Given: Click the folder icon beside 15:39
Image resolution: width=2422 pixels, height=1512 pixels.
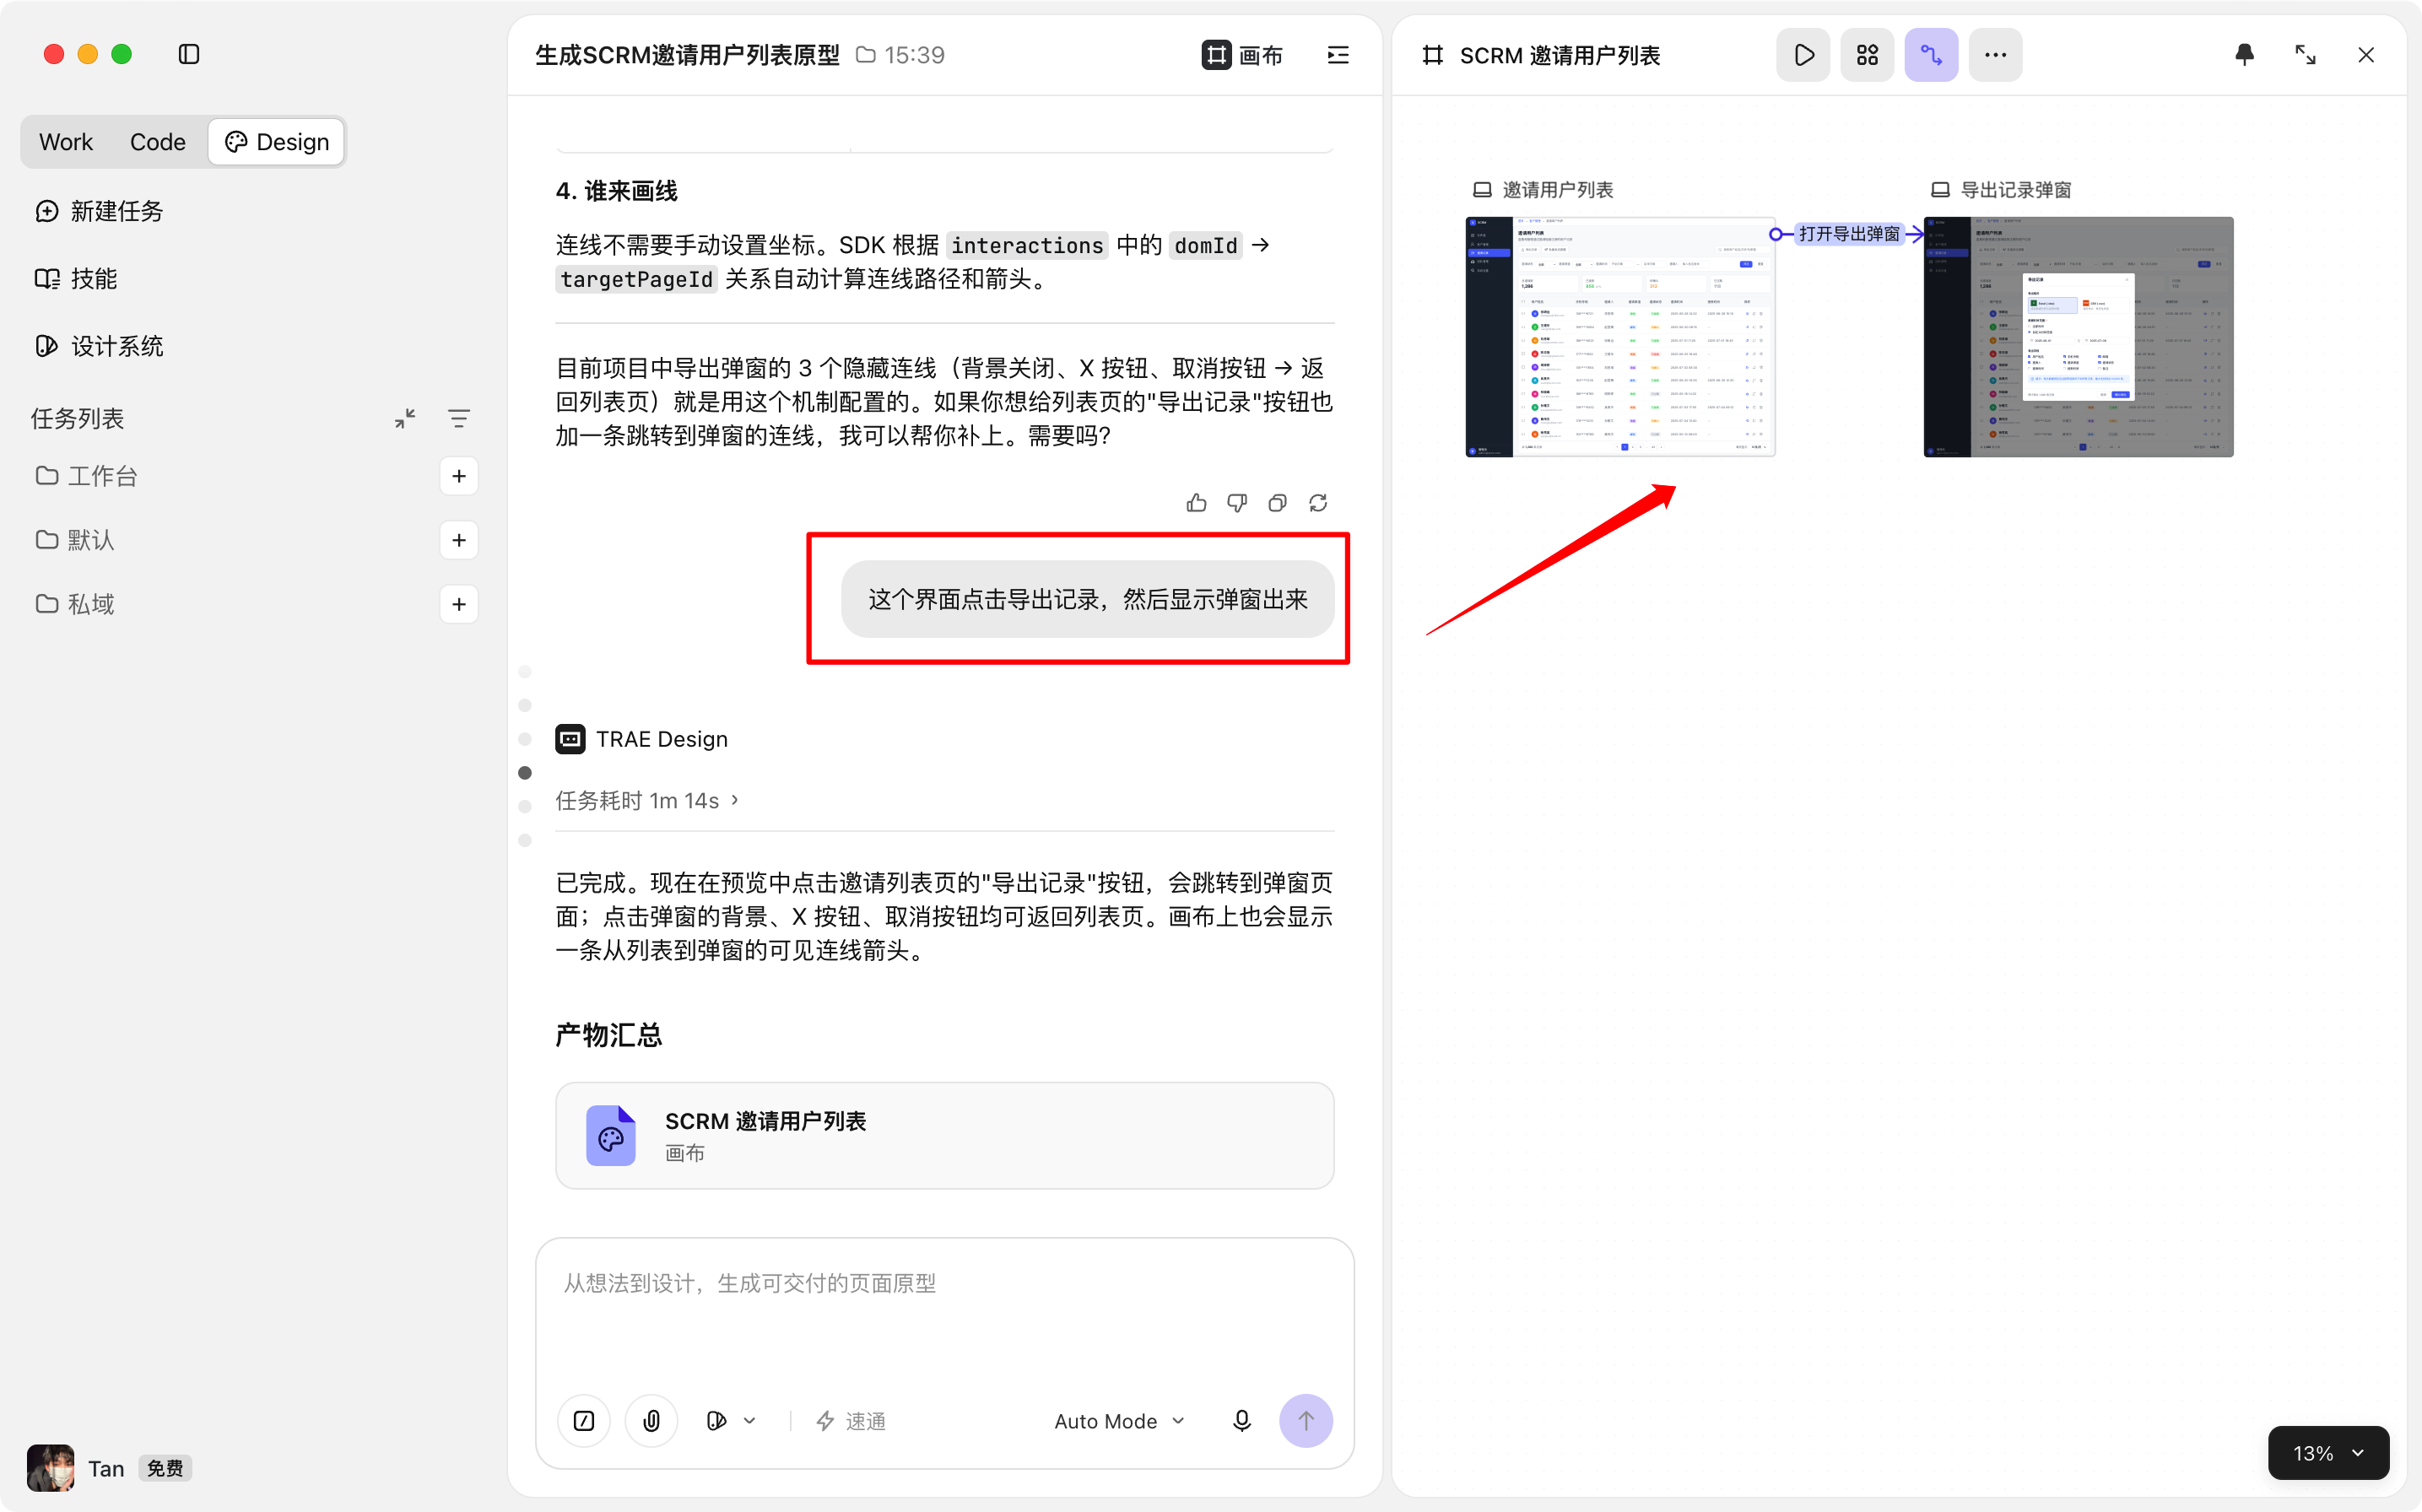Looking at the screenshot, I should [x=866, y=55].
